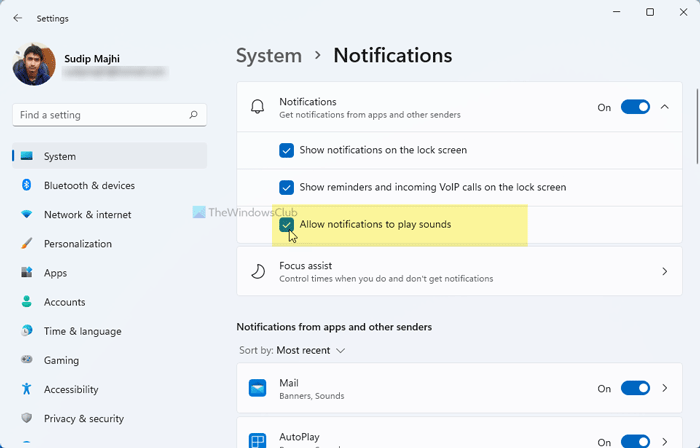Open Time & language settings
Image resolution: width=700 pixels, height=448 pixels.
[82, 331]
